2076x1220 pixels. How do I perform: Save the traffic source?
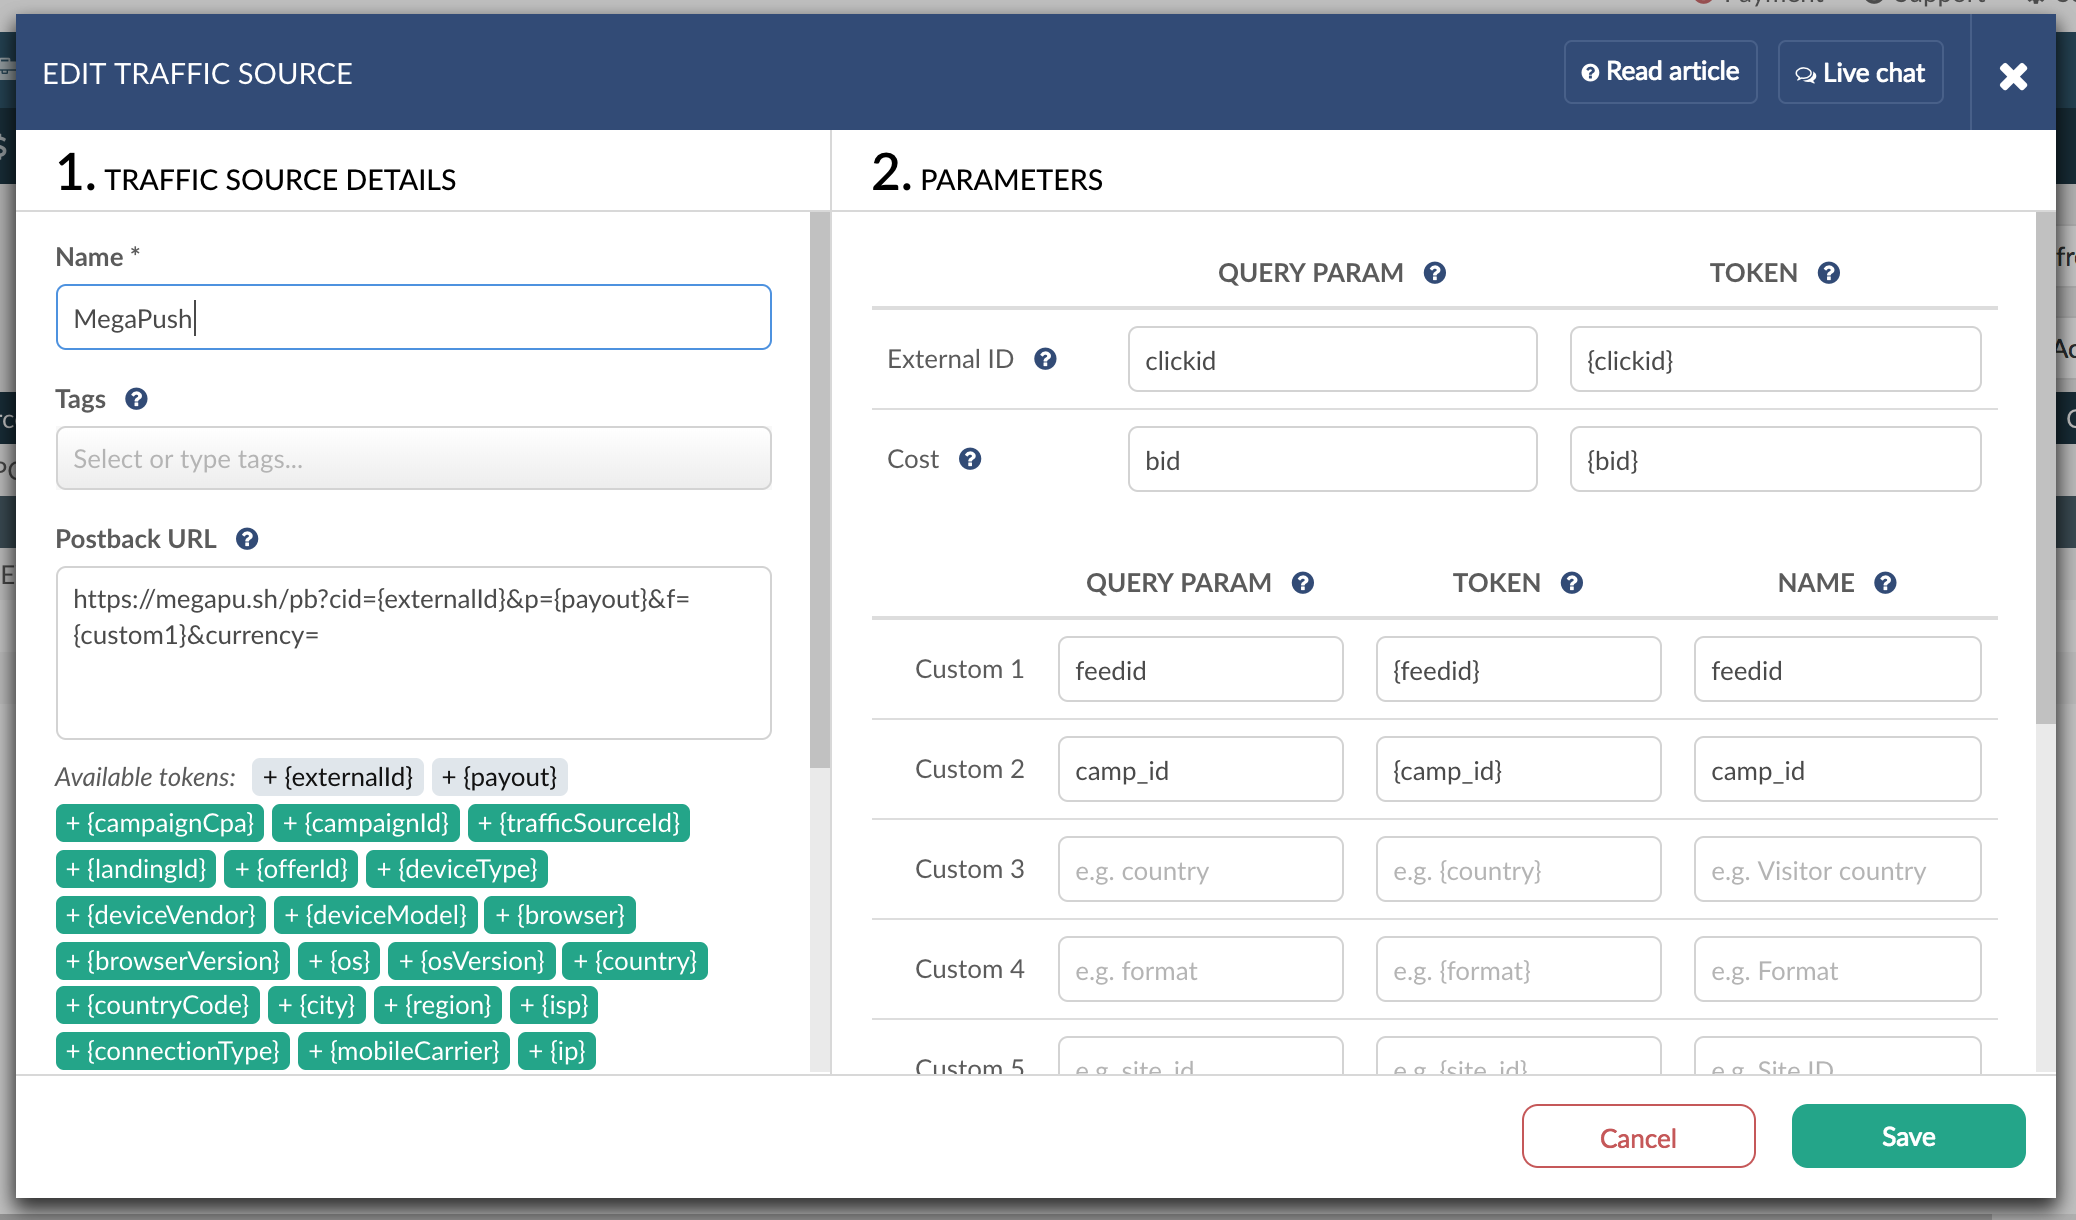pyautogui.click(x=1907, y=1137)
